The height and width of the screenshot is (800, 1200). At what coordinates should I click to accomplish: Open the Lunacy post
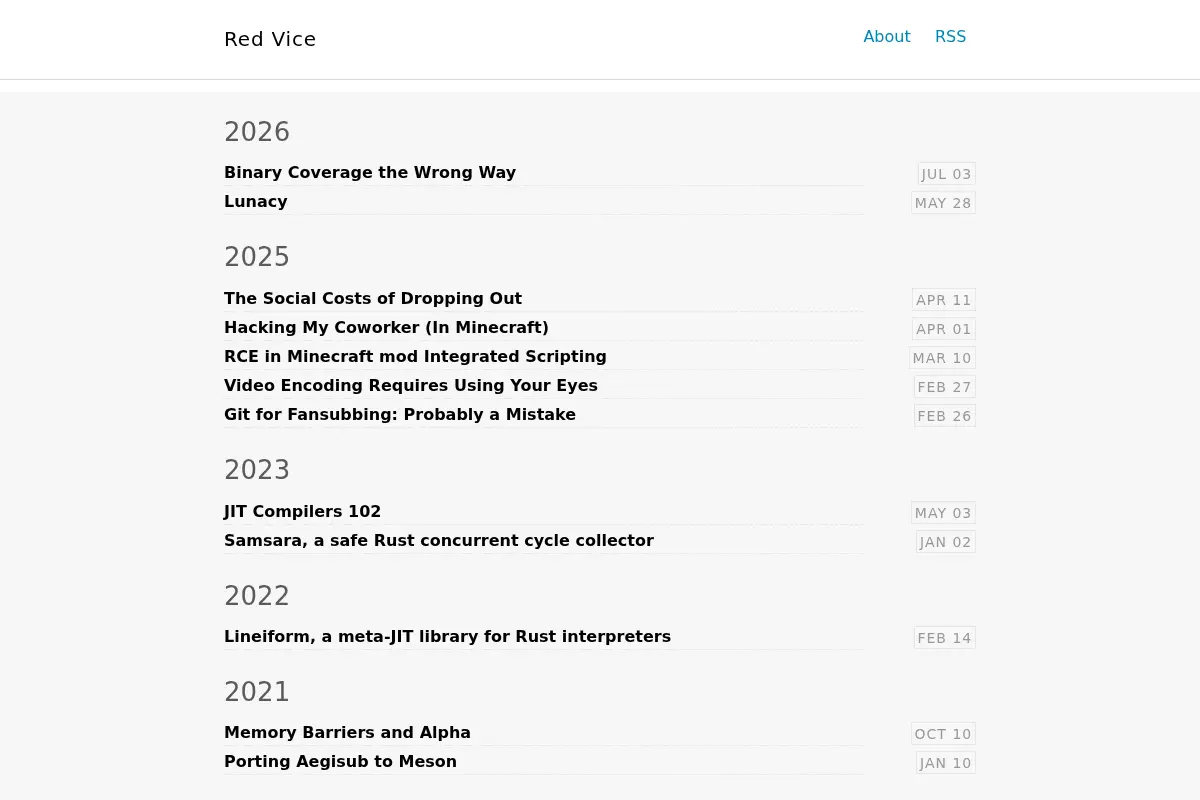(256, 201)
